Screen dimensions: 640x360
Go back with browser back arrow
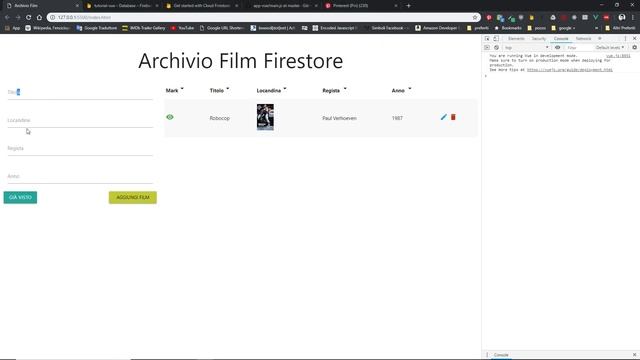tap(7, 18)
